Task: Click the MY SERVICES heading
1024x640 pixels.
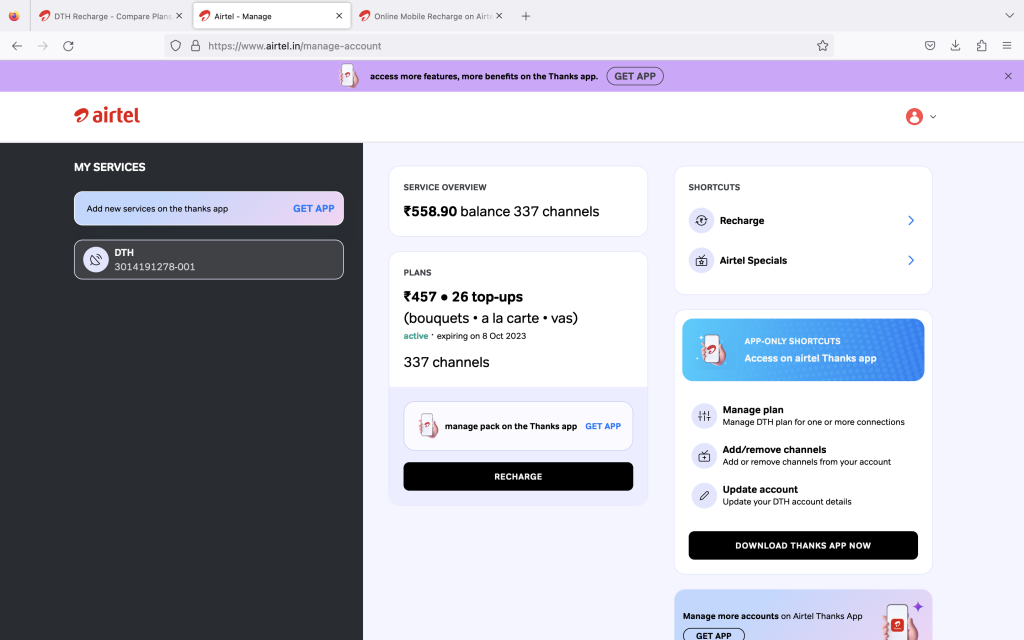Action: (x=110, y=167)
